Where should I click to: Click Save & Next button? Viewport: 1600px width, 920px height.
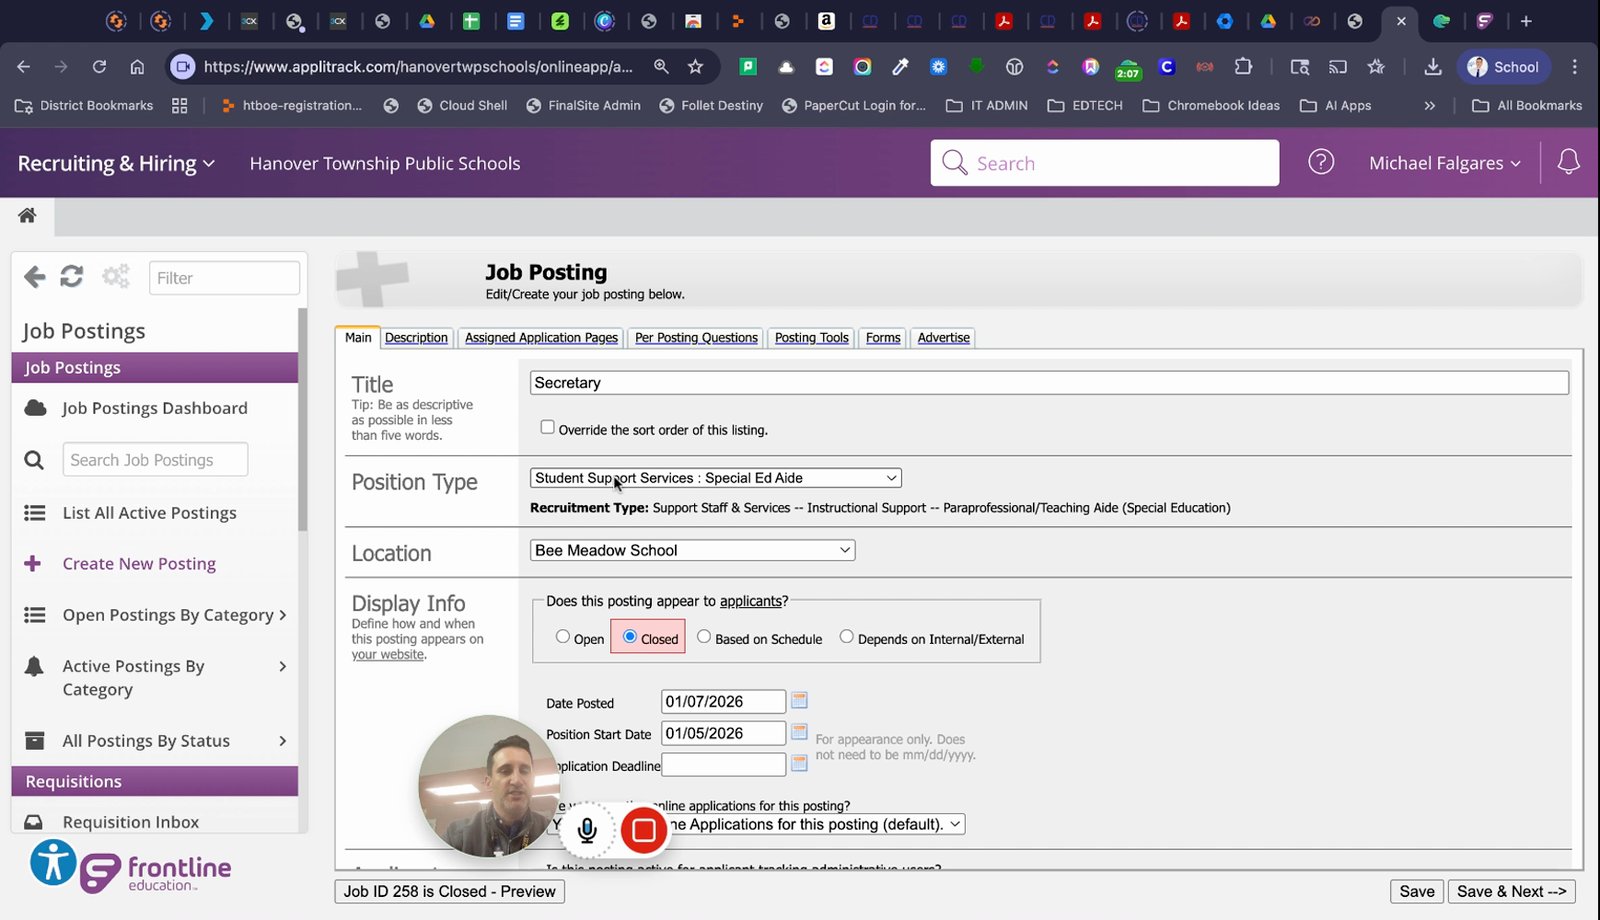(x=1511, y=891)
